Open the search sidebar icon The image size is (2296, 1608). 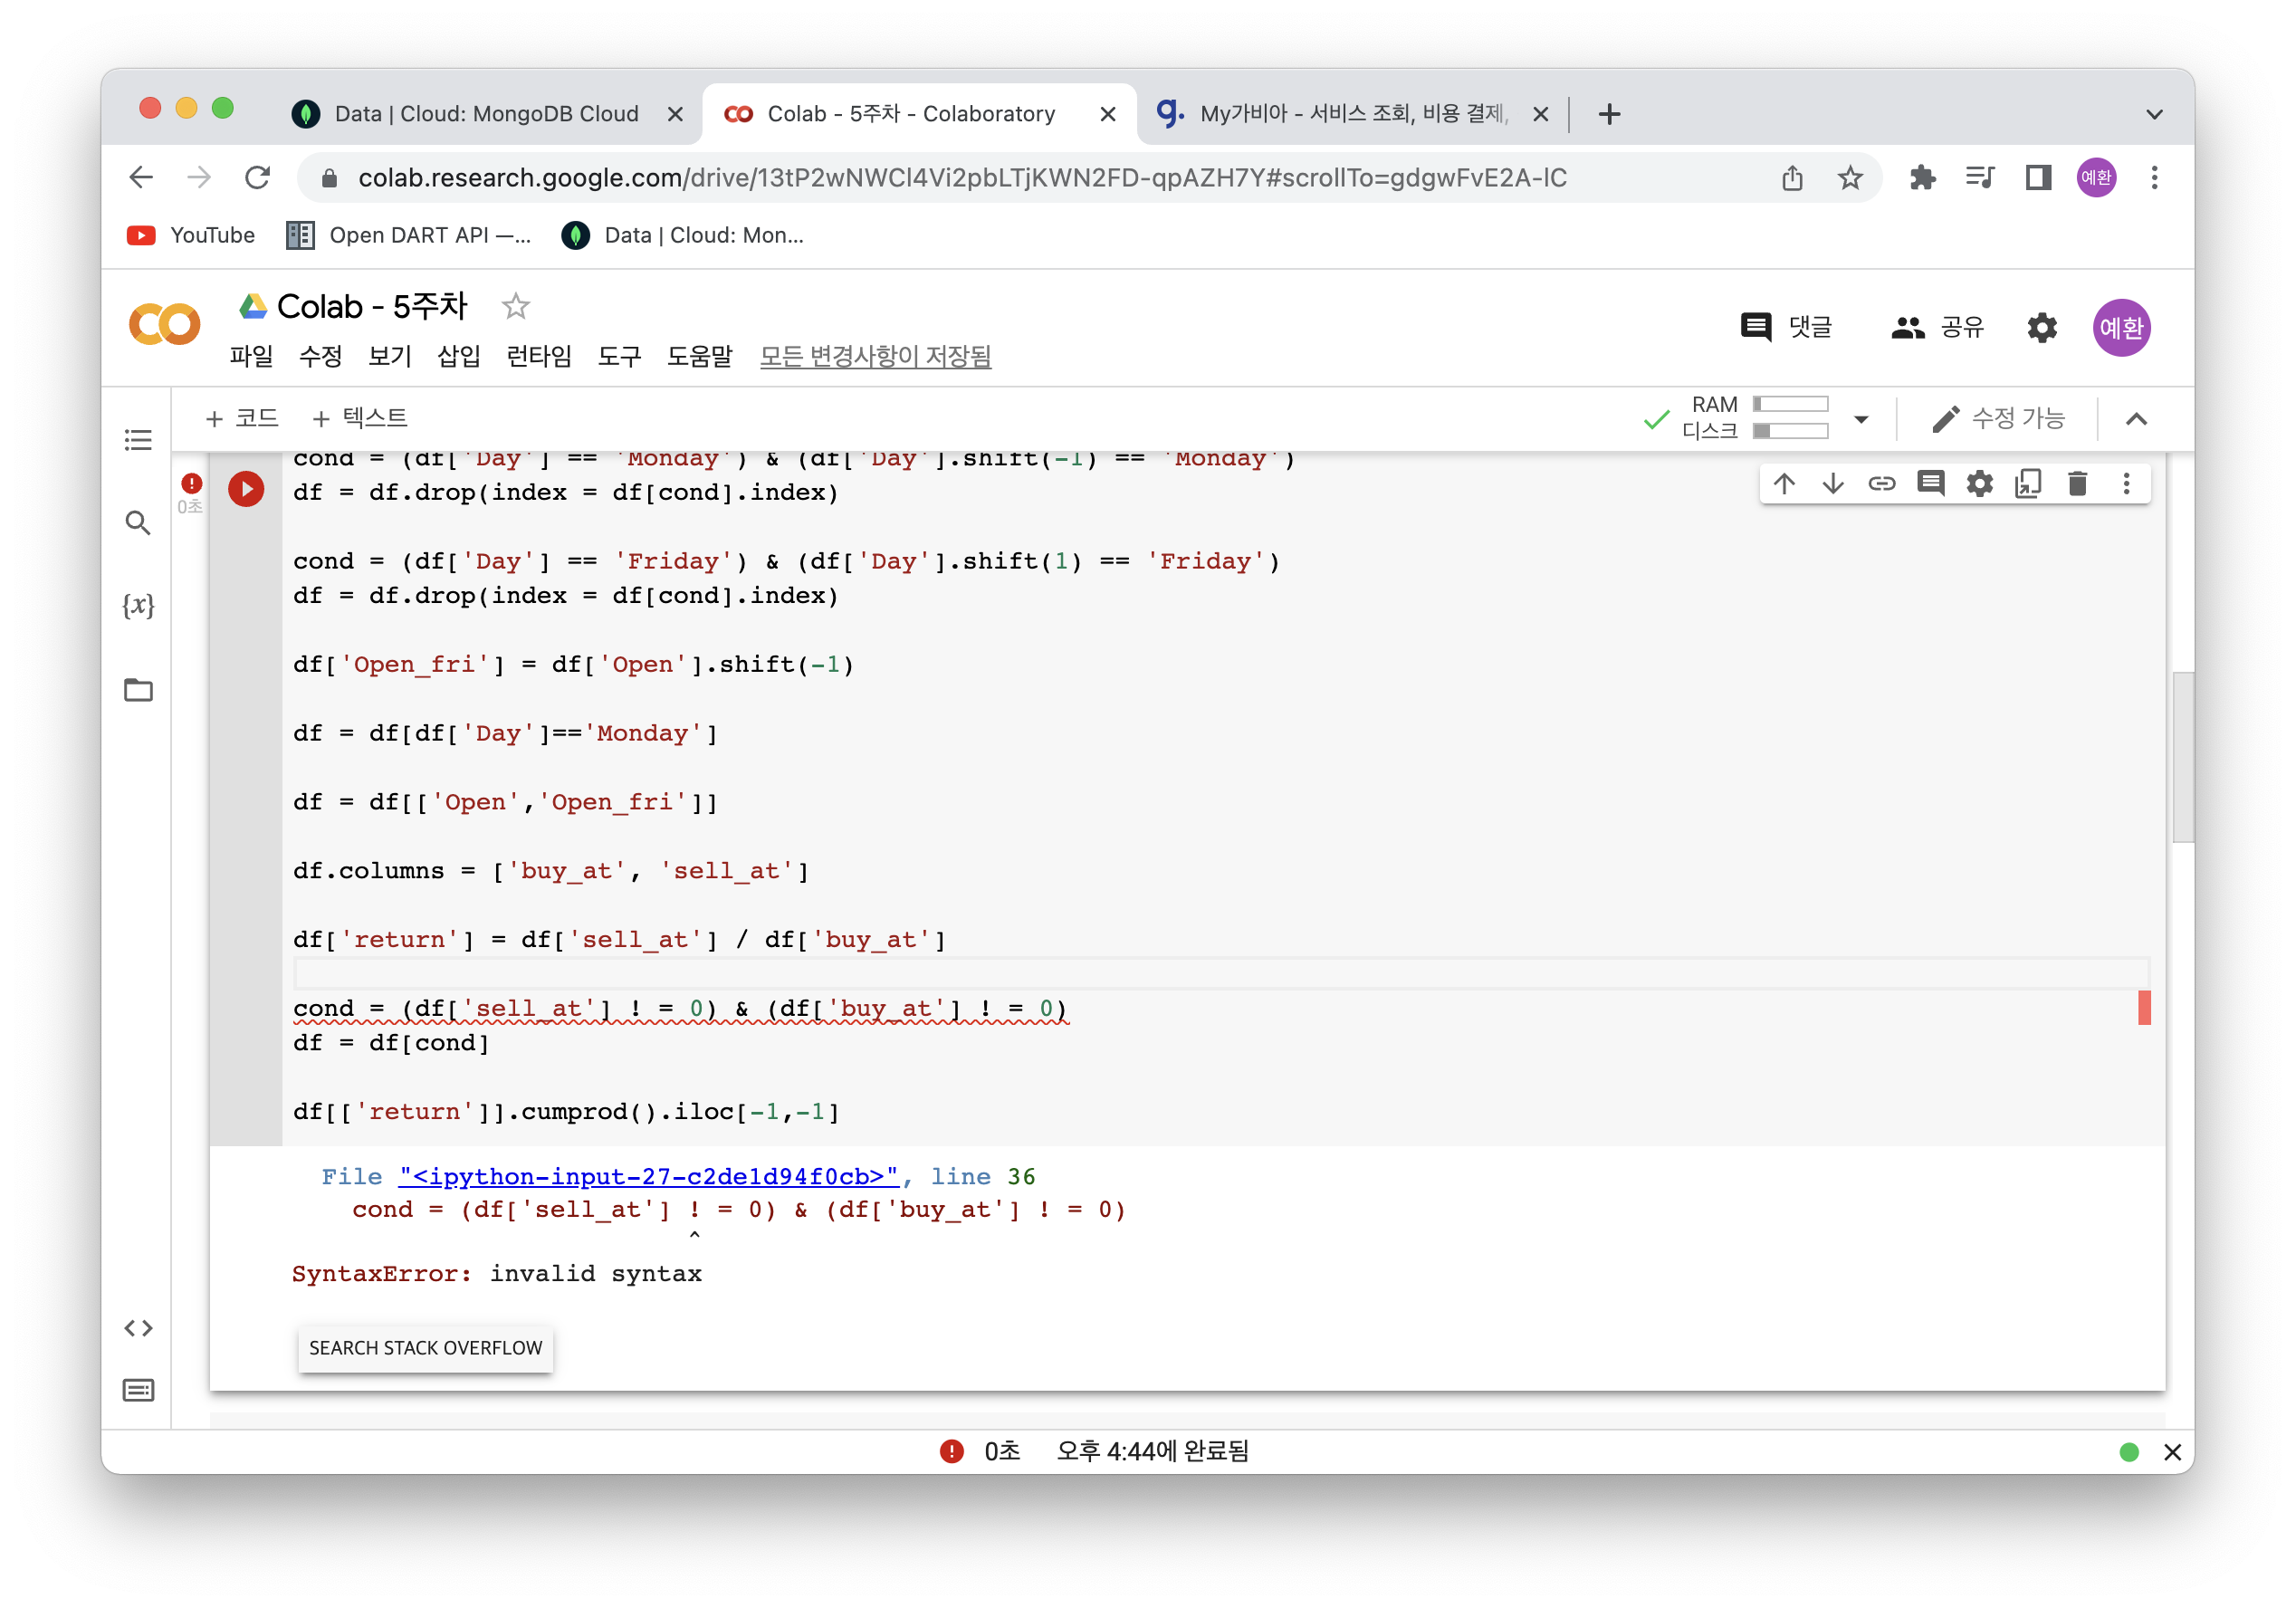[x=138, y=522]
